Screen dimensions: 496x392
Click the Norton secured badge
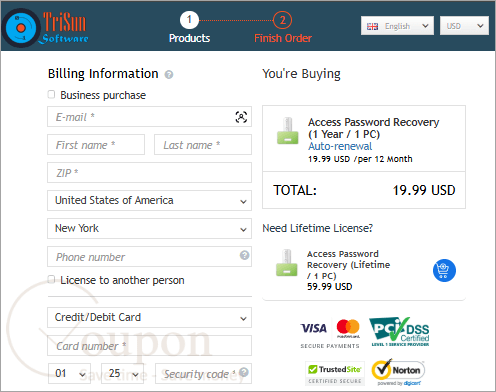pyautogui.click(x=398, y=372)
